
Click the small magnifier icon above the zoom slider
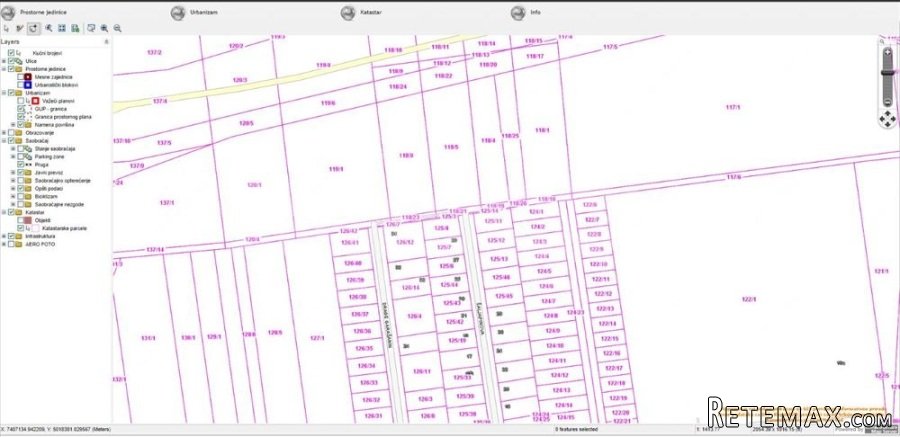point(883,41)
